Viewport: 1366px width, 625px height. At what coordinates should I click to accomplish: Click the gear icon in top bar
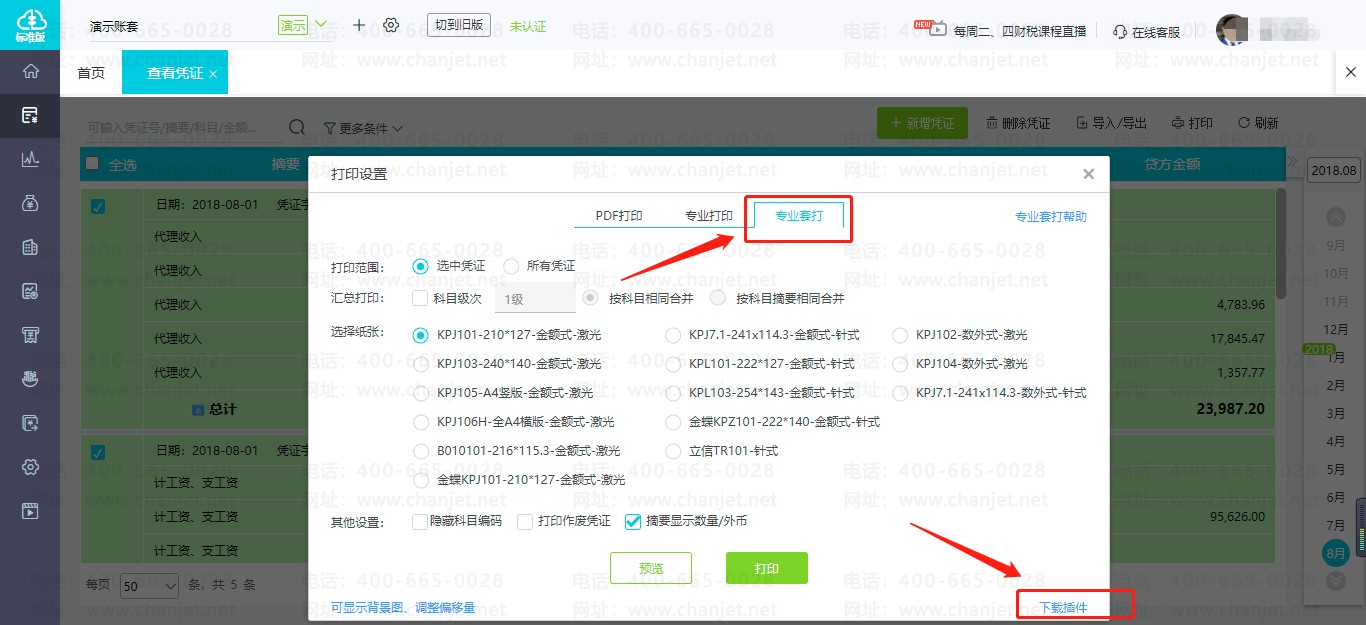click(x=391, y=25)
